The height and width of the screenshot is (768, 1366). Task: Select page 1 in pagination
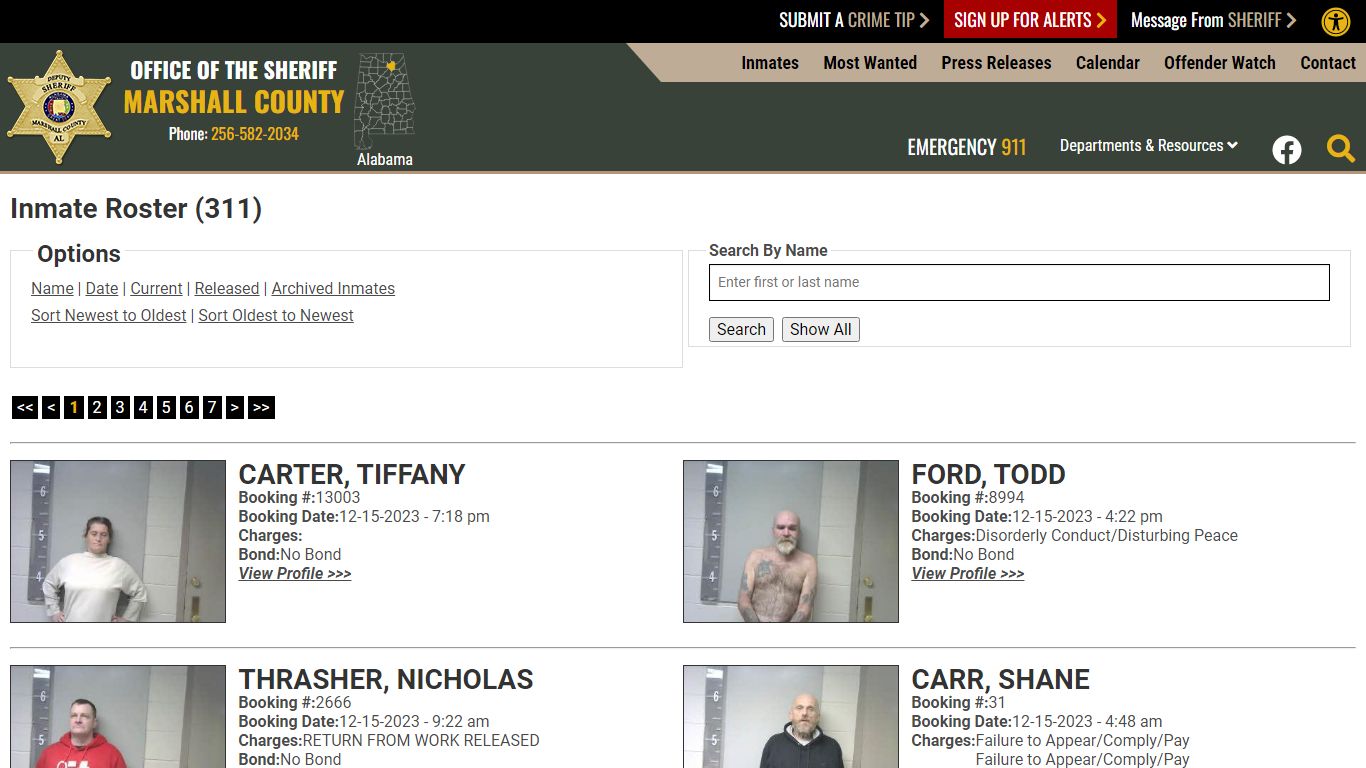pyautogui.click(x=74, y=407)
